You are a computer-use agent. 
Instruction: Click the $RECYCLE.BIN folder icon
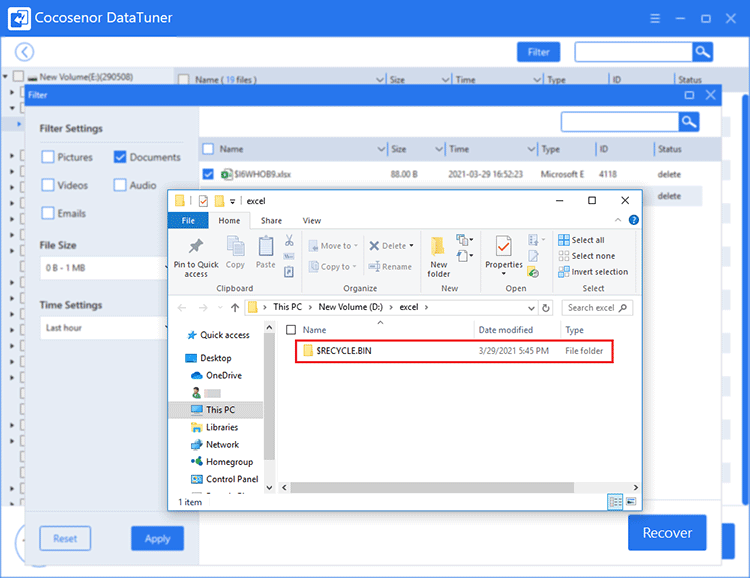tap(308, 351)
